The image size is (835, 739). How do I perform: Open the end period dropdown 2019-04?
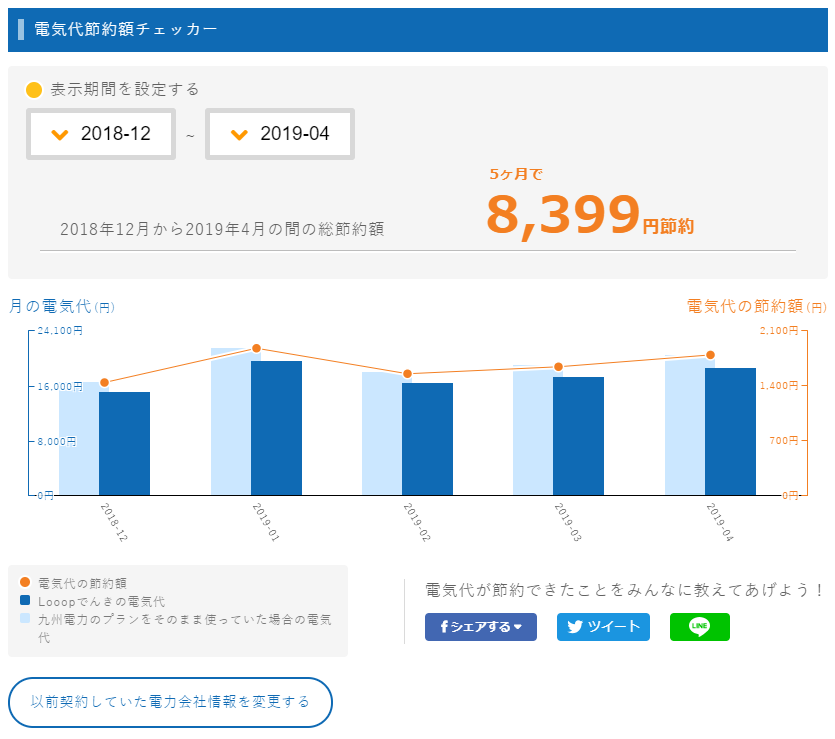[281, 134]
